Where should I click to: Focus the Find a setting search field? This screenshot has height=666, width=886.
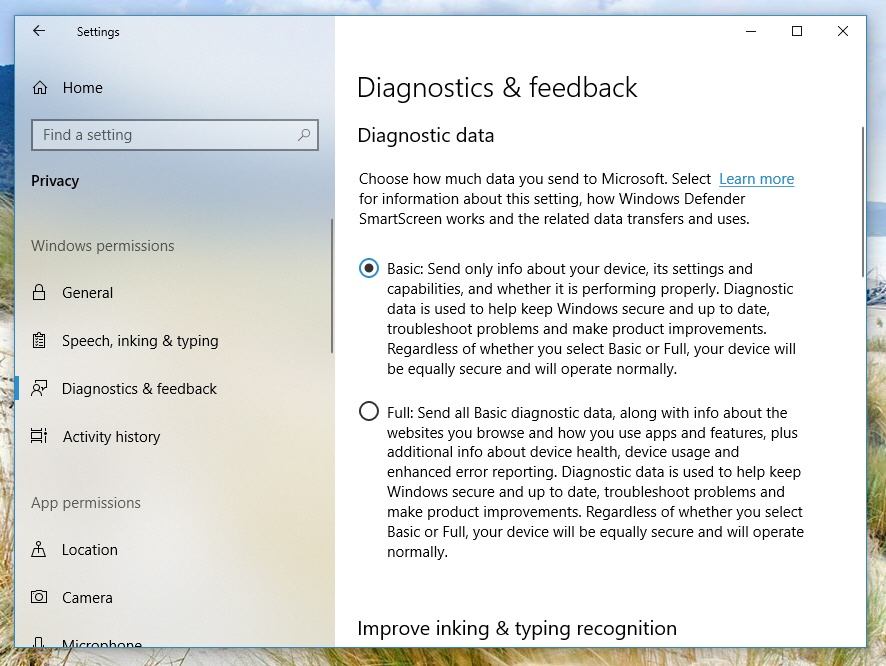pyautogui.click(x=165, y=135)
